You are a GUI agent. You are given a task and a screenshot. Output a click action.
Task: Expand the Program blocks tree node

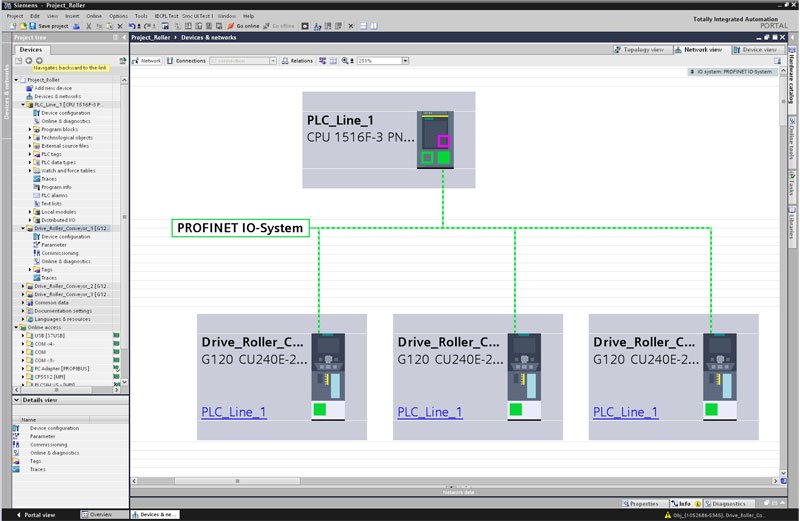coord(30,129)
